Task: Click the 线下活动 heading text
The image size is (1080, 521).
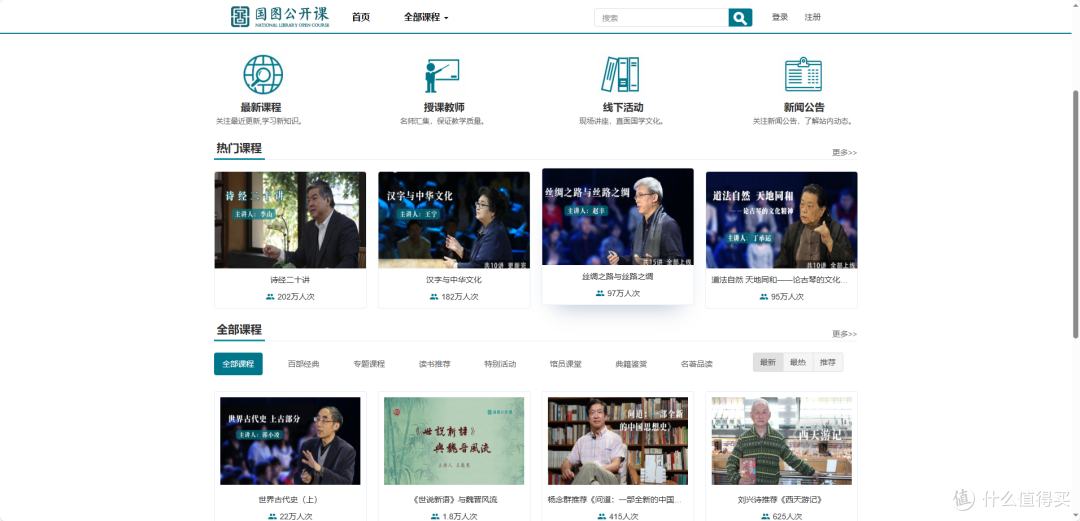Action: tap(623, 108)
